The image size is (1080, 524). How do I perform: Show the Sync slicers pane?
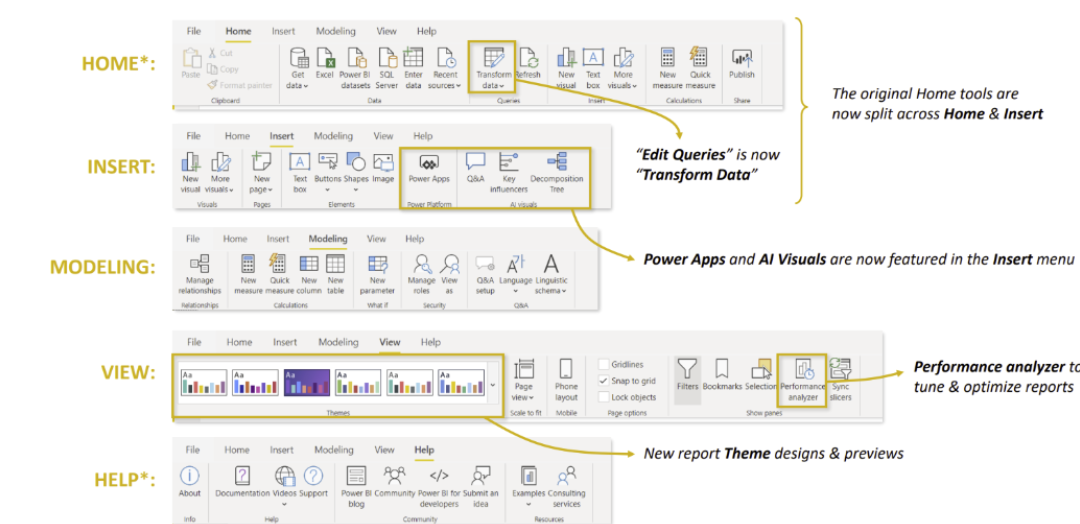pyautogui.click(x=840, y=379)
